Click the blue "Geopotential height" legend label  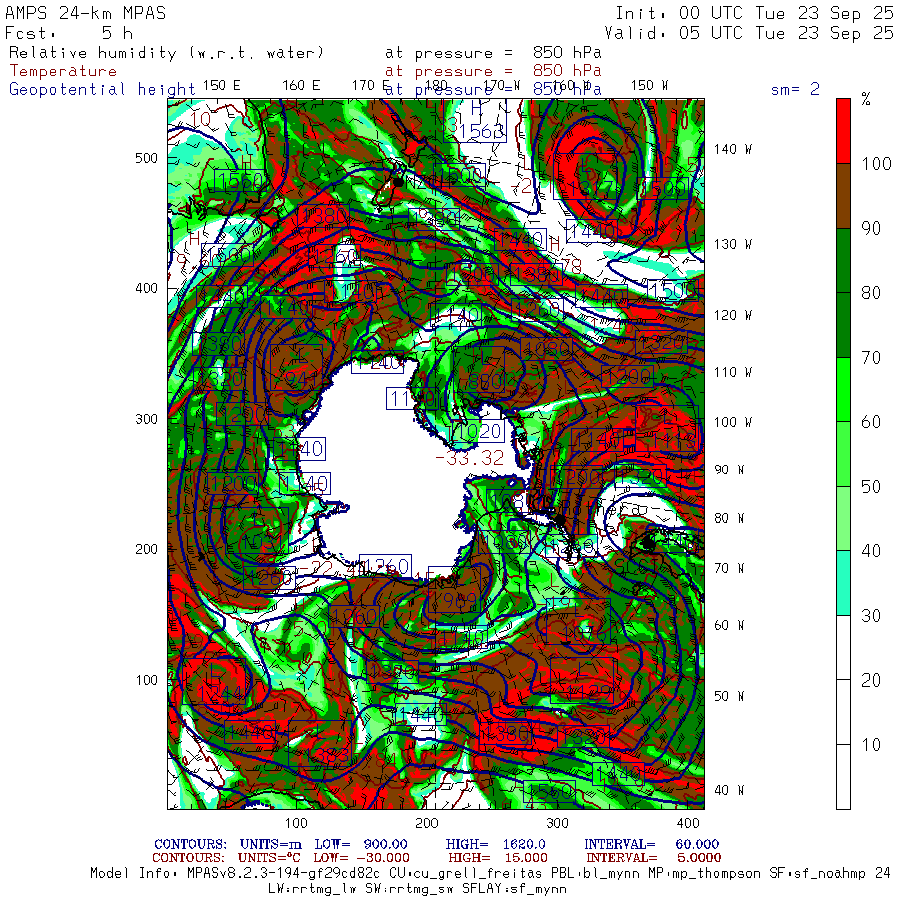click(102, 89)
